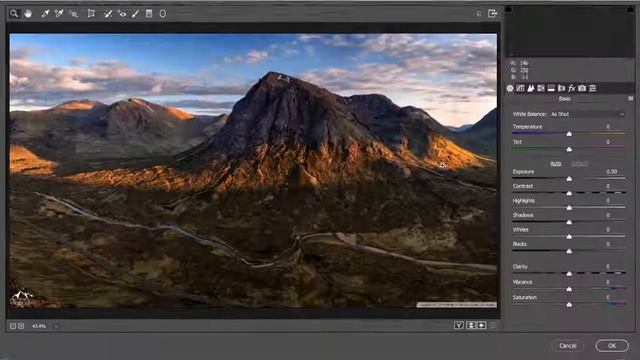
Task: Open the Basic panel flyout menu
Action: click(x=631, y=99)
